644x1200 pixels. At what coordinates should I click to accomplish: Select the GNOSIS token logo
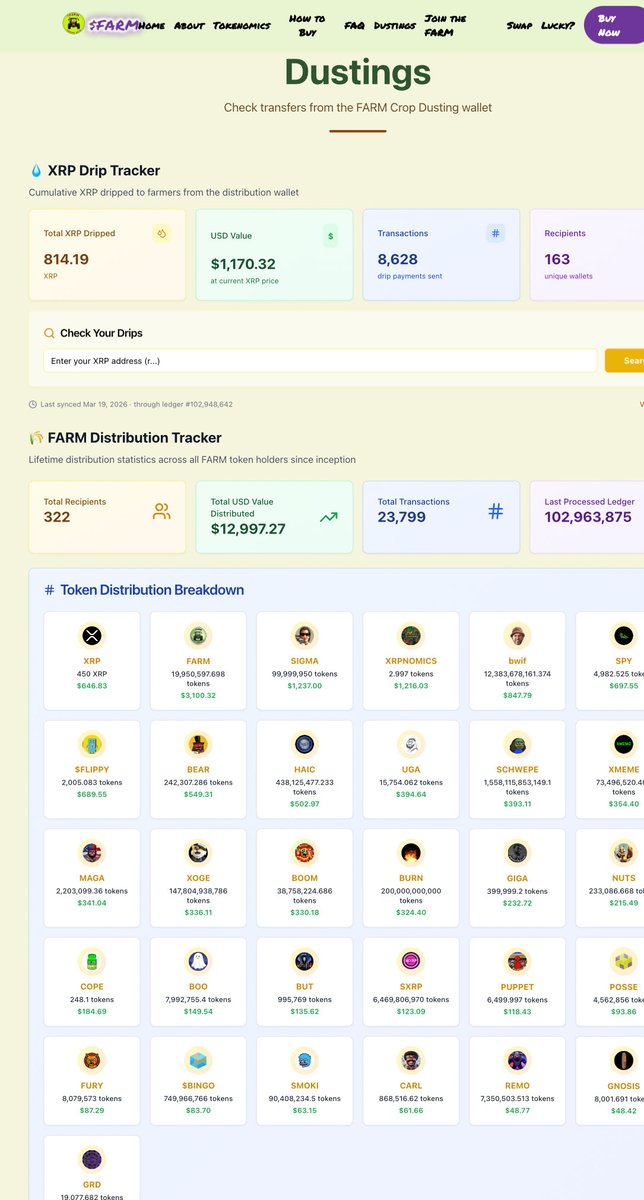point(623,1060)
